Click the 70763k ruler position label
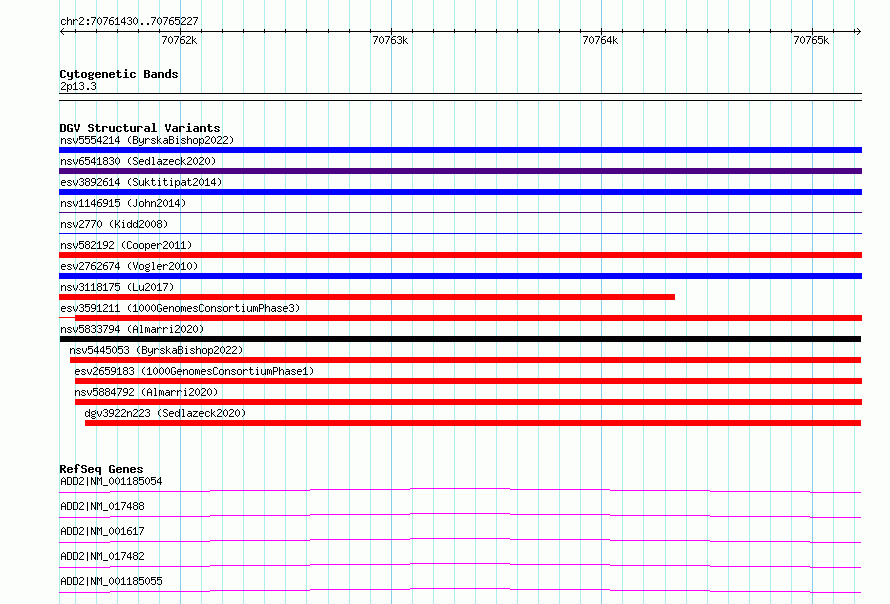Image resolution: width=890 pixels, height=604 pixels. pyautogui.click(x=390, y=40)
